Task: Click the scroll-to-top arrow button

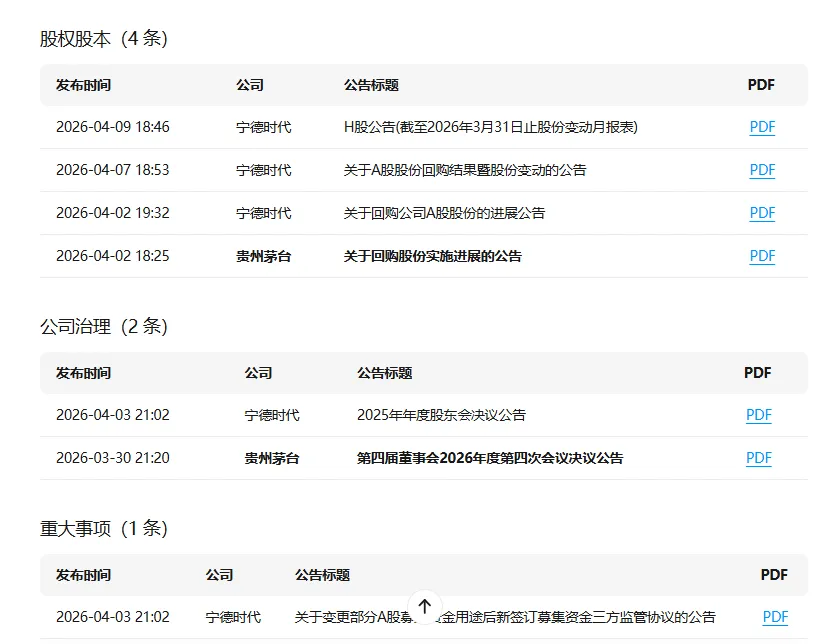Action: pyautogui.click(x=425, y=606)
